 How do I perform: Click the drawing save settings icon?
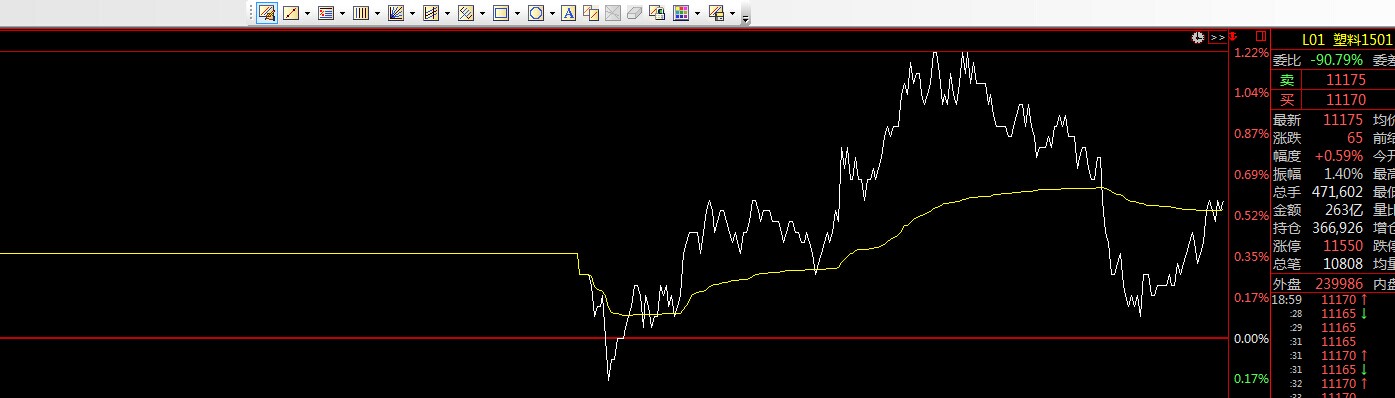coord(716,13)
